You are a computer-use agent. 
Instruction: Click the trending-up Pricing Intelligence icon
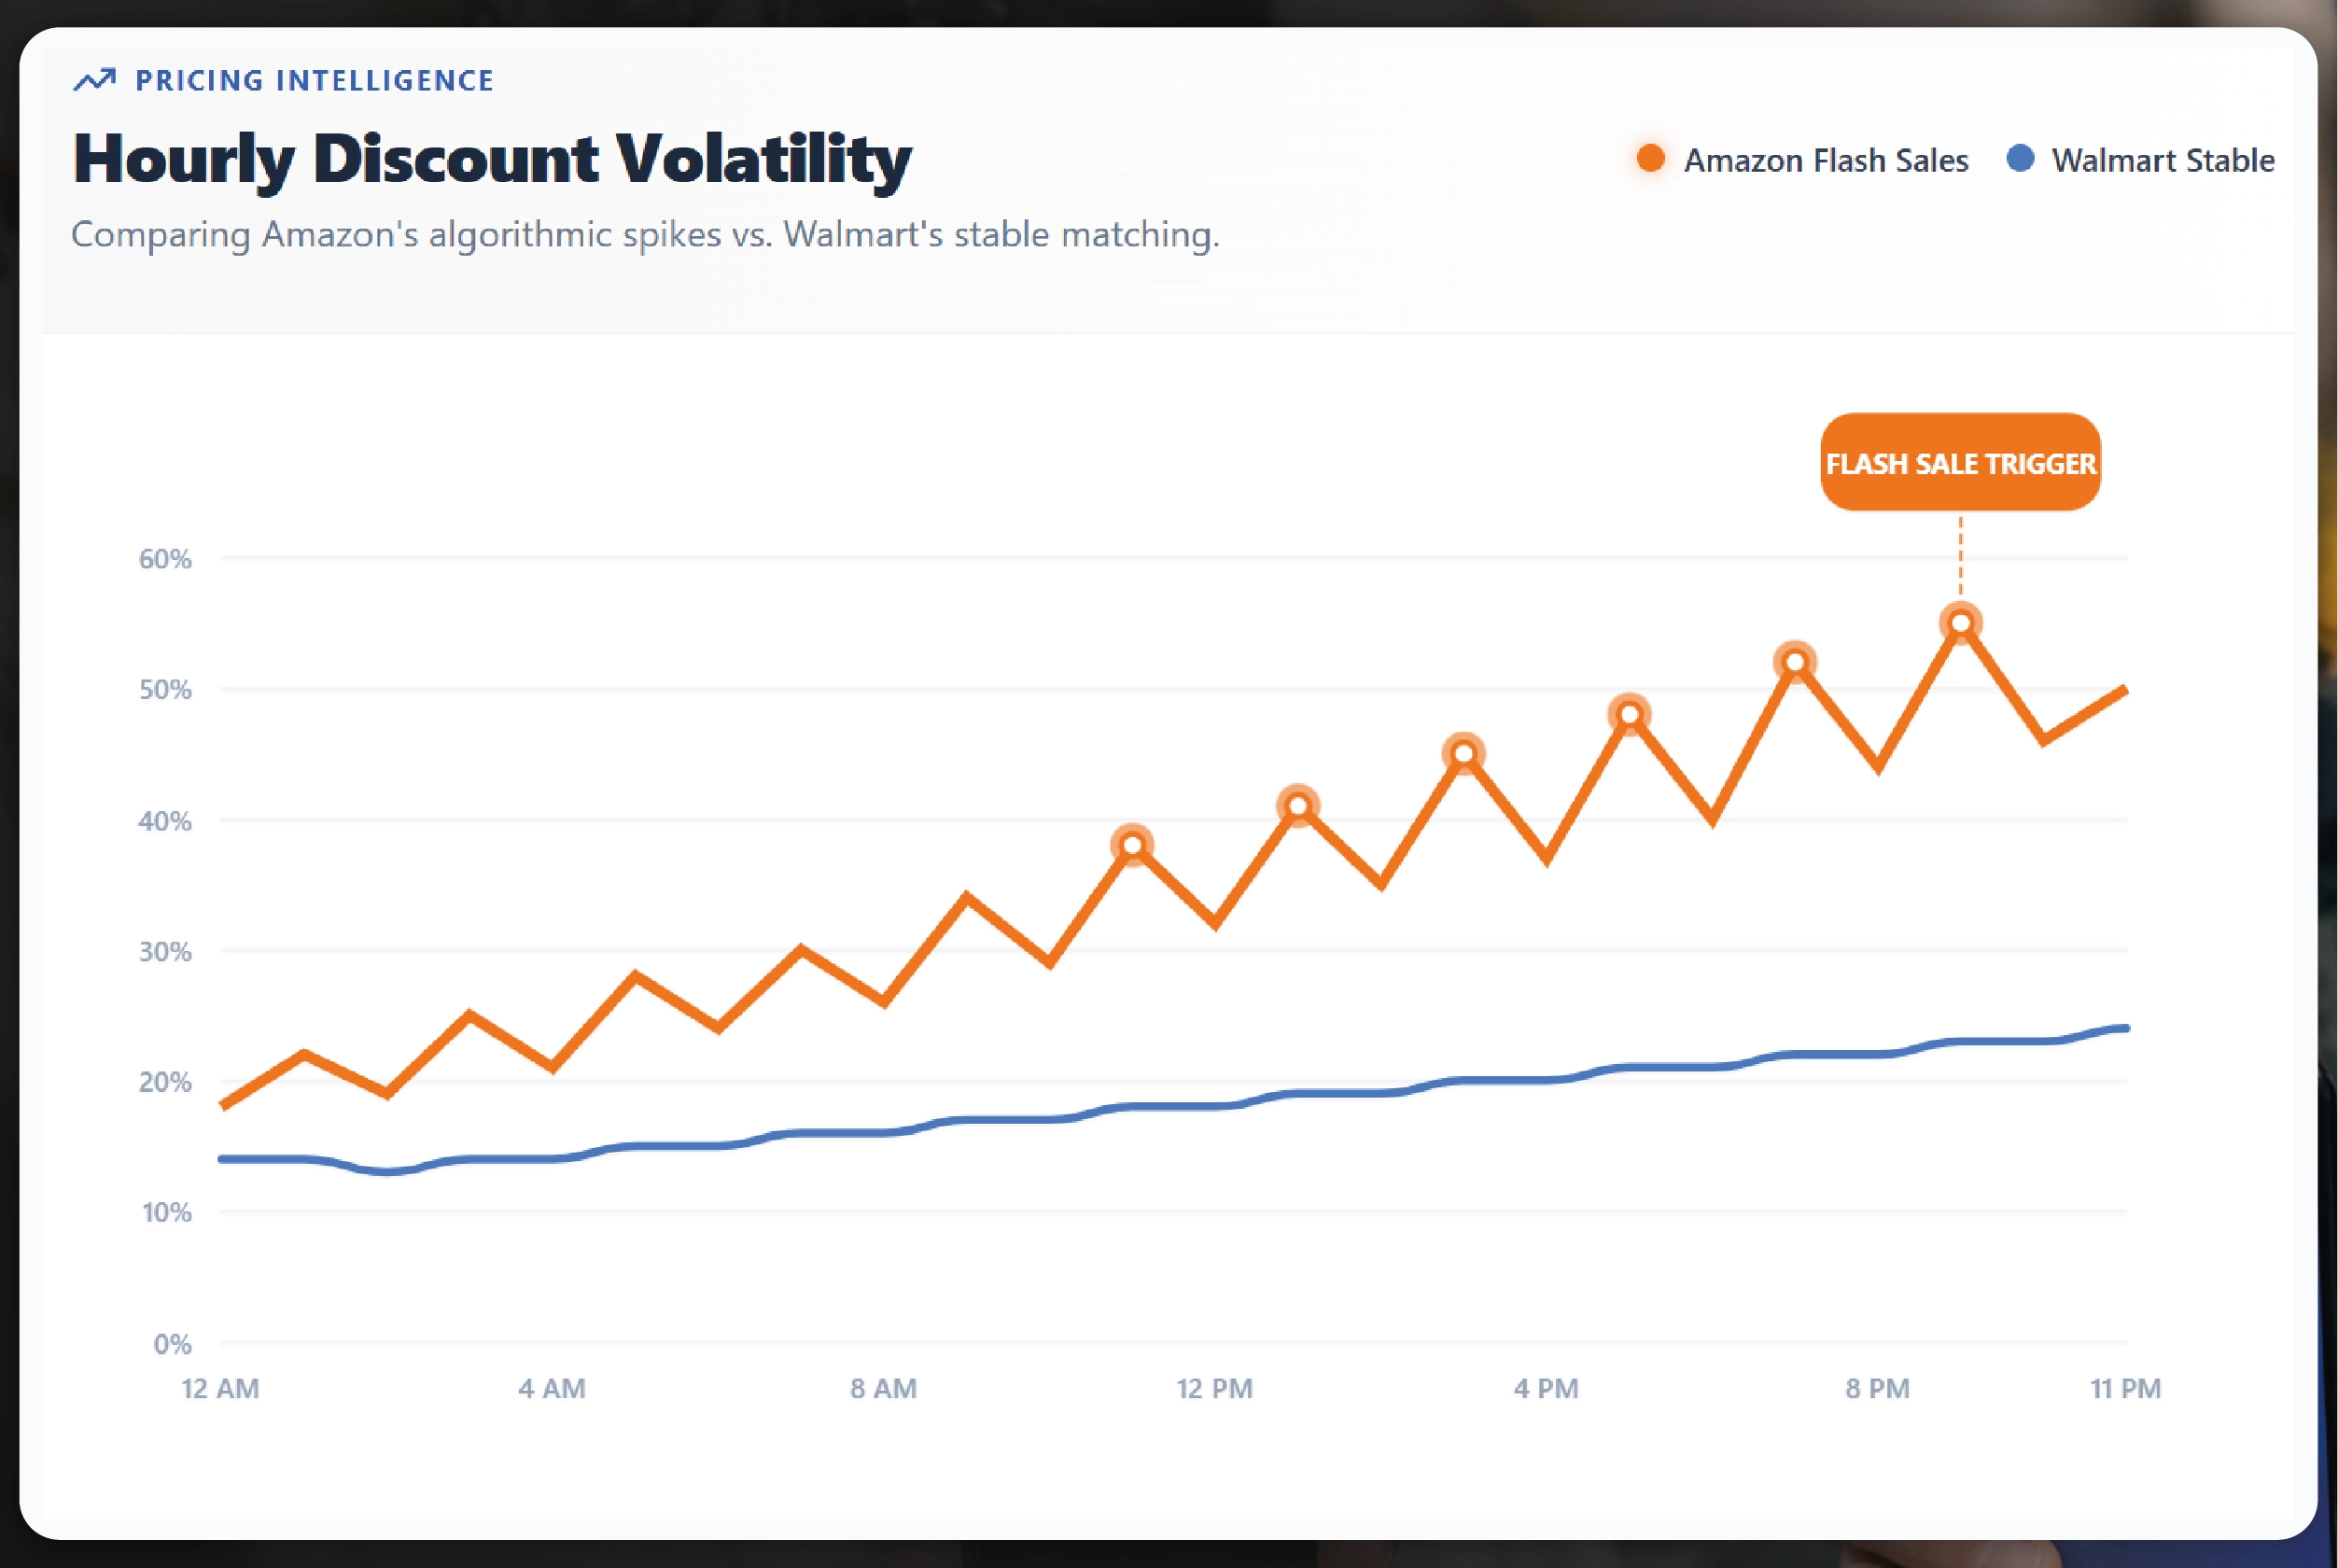pyautogui.click(x=95, y=80)
